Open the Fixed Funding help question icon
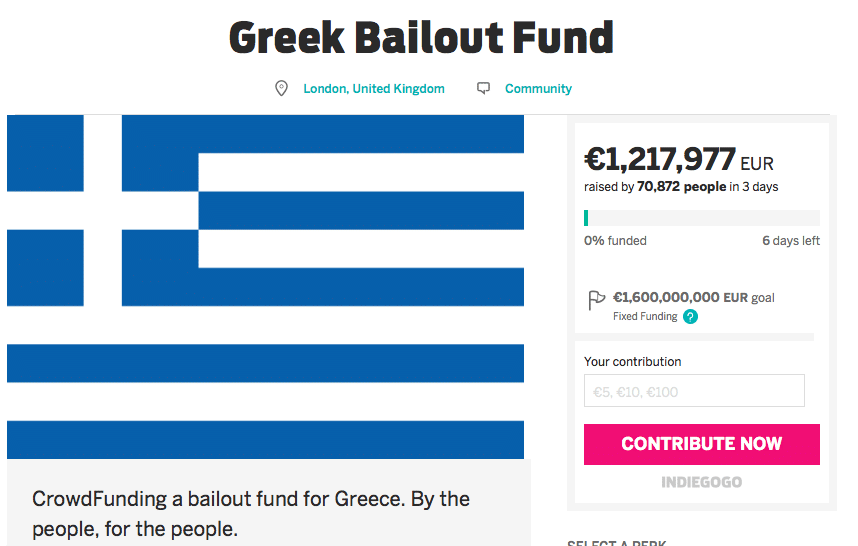 691,316
